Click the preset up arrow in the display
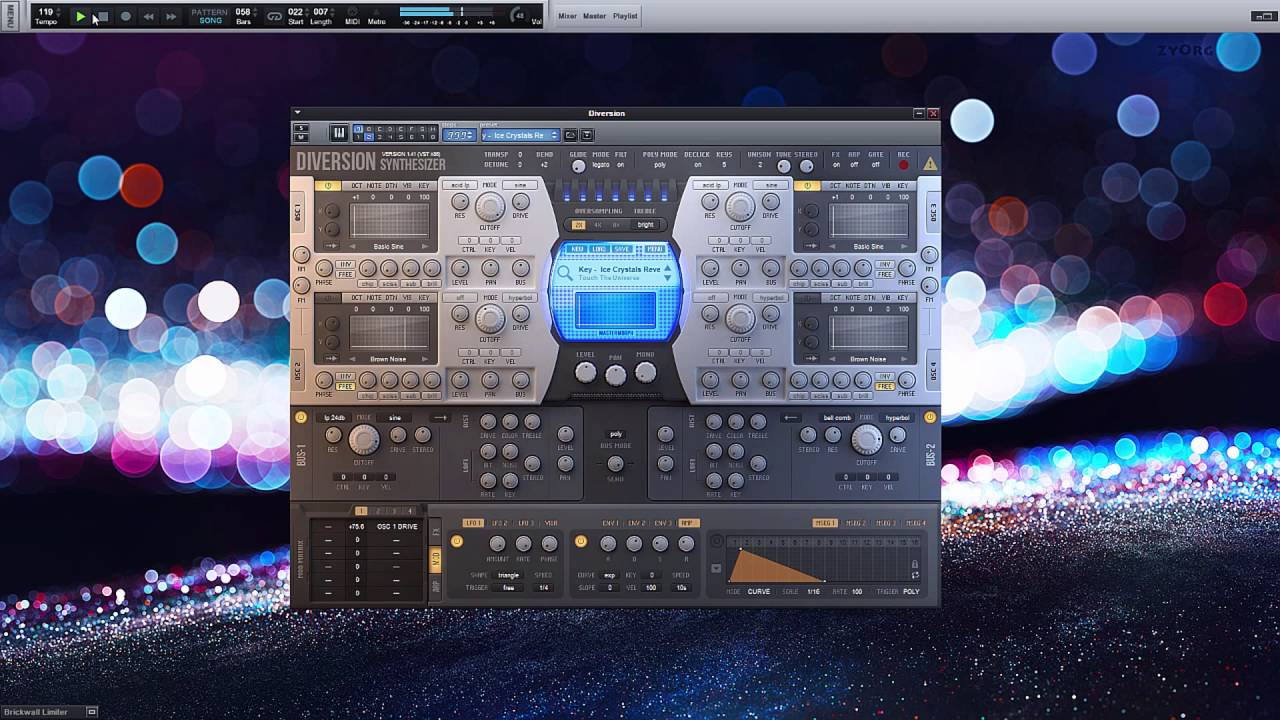 coord(668,268)
